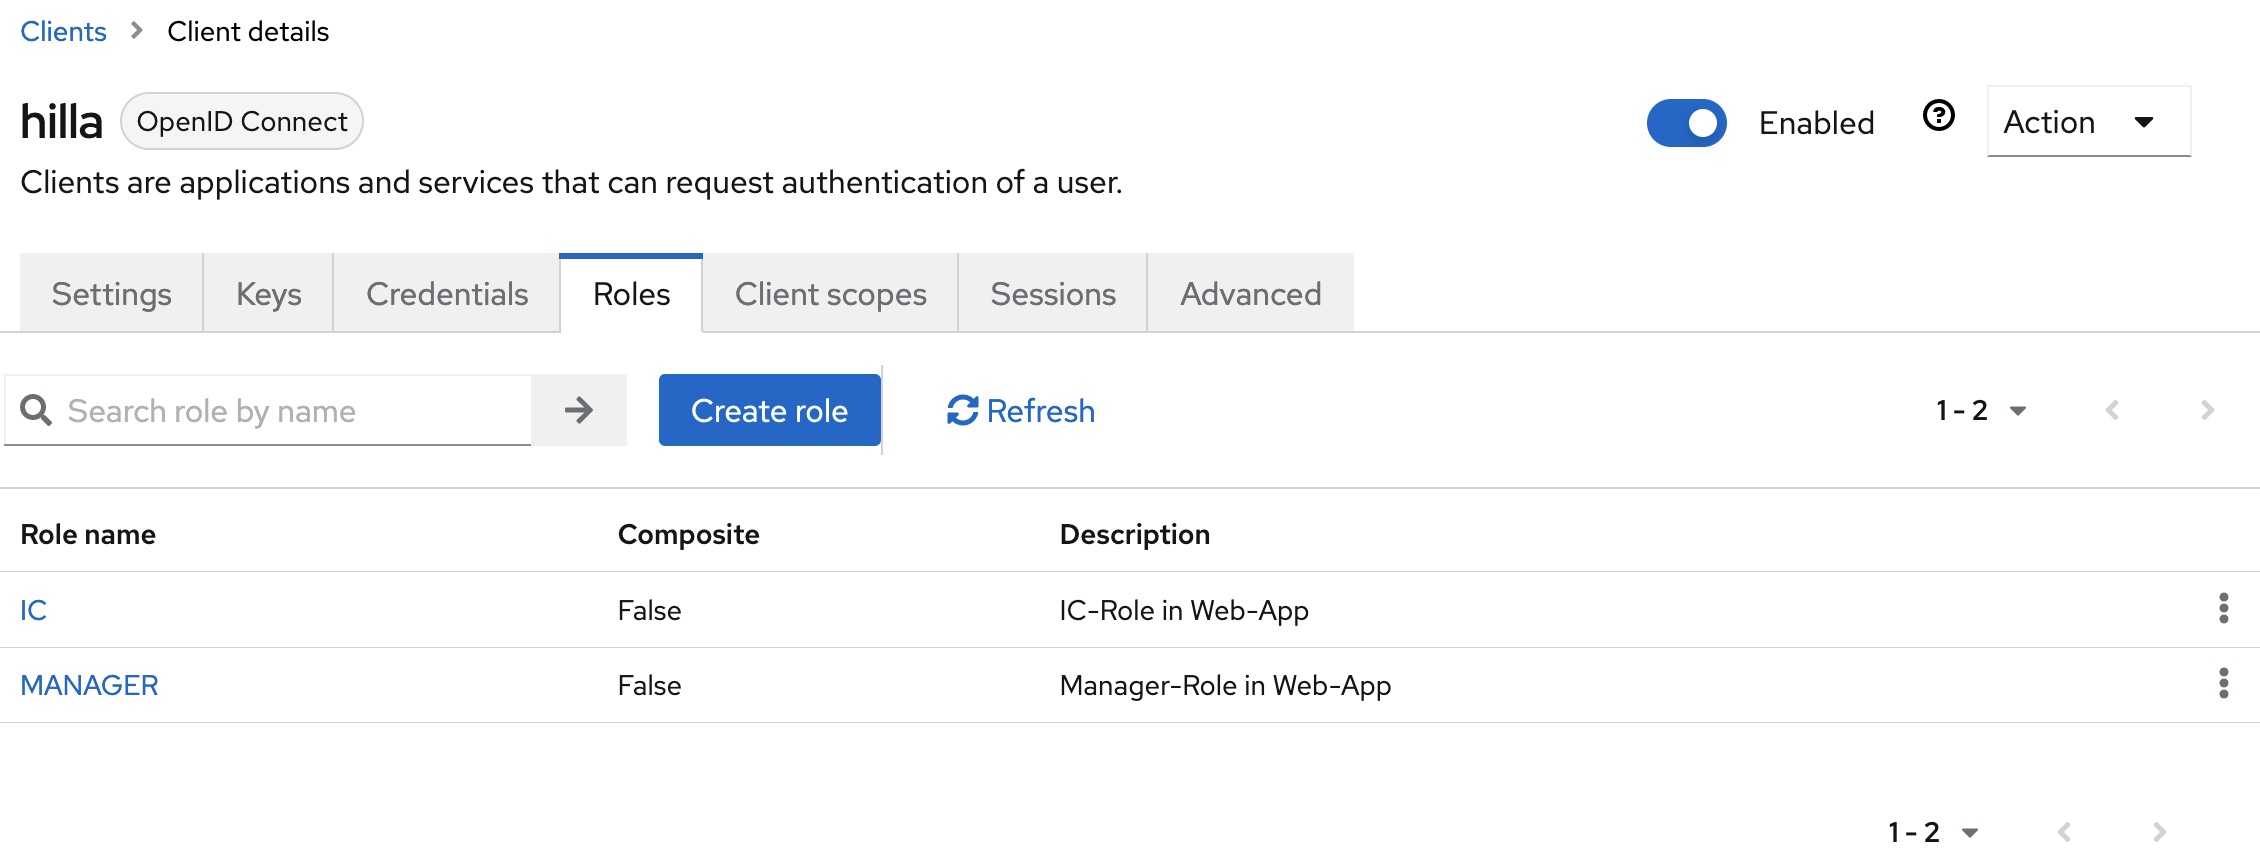Image resolution: width=2260 pixels, height=862 pixels.
Task: Click the OpenID Connect label badge
Action: point(242,121)
